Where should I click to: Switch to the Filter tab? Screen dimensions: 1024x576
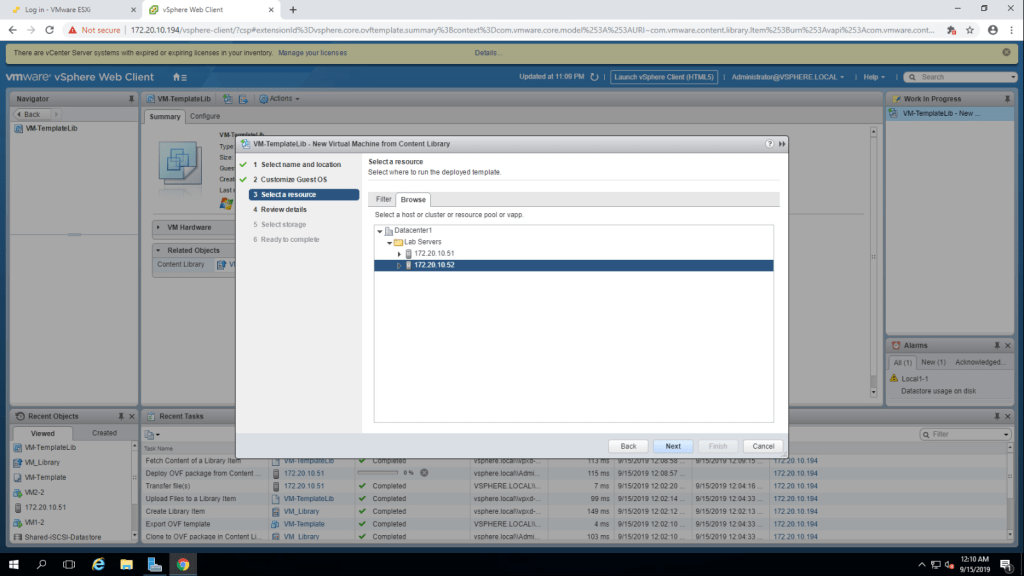383,199
